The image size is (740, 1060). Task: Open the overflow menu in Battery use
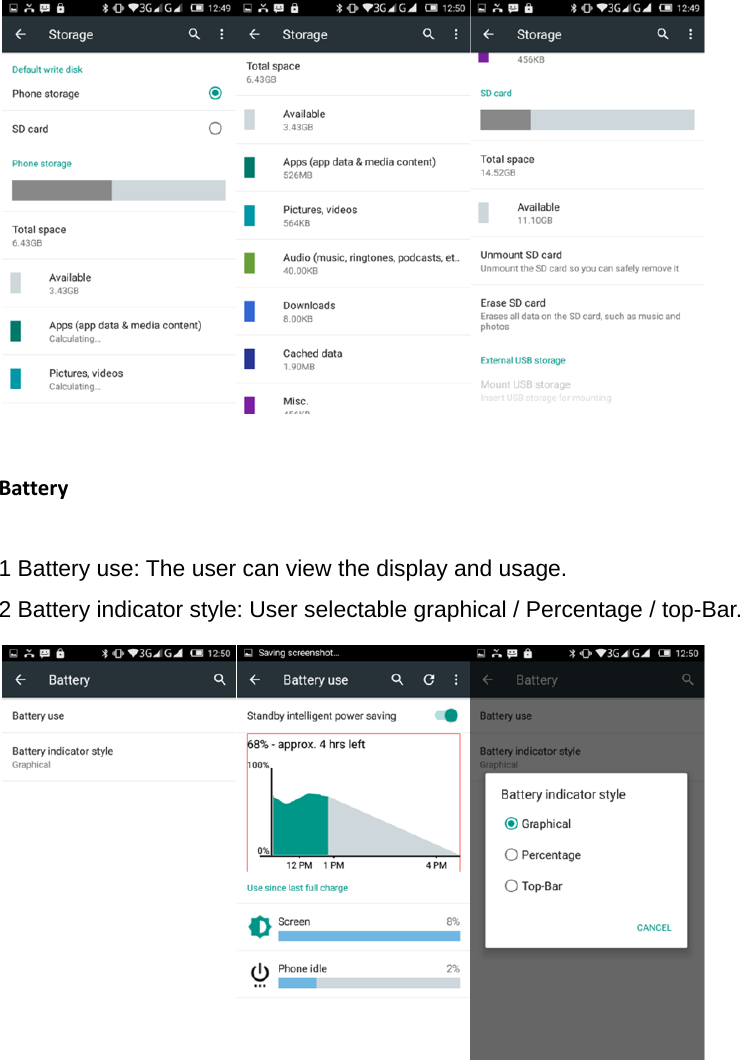[456, 679]
